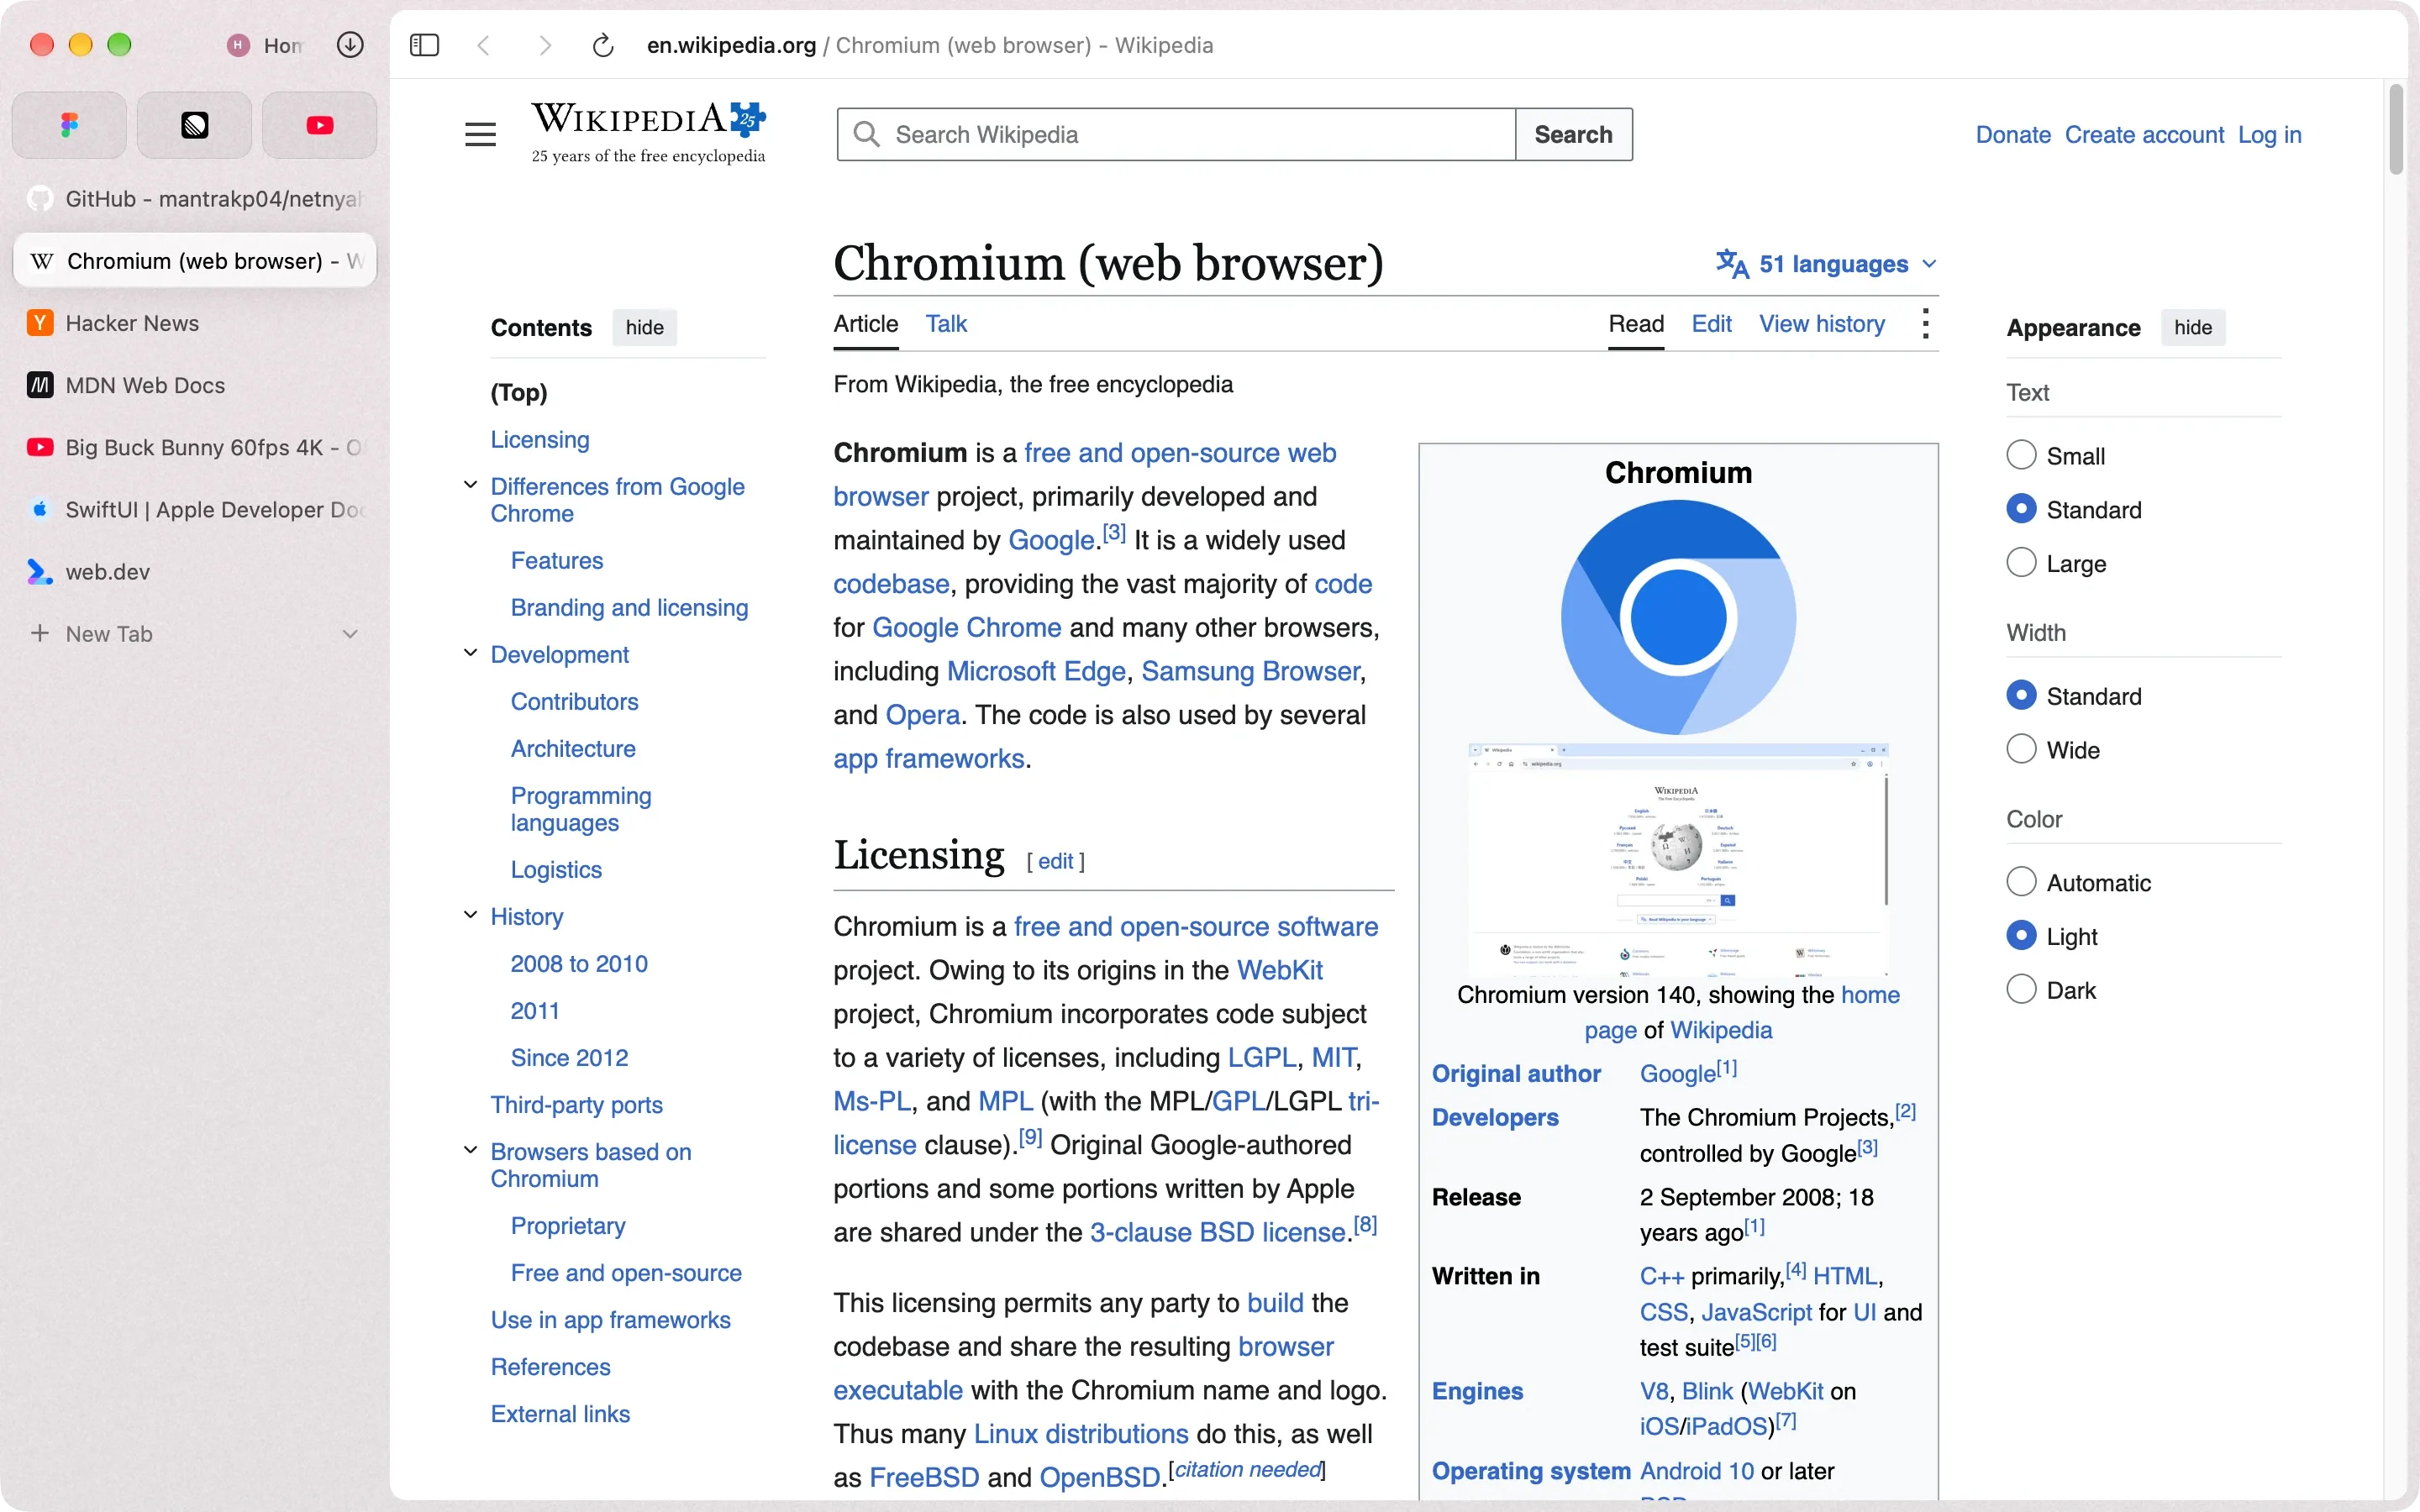Screen dimensions: 2420x1512
Task: Open the Microsoft Edge link
Action: coord(1036,671)
